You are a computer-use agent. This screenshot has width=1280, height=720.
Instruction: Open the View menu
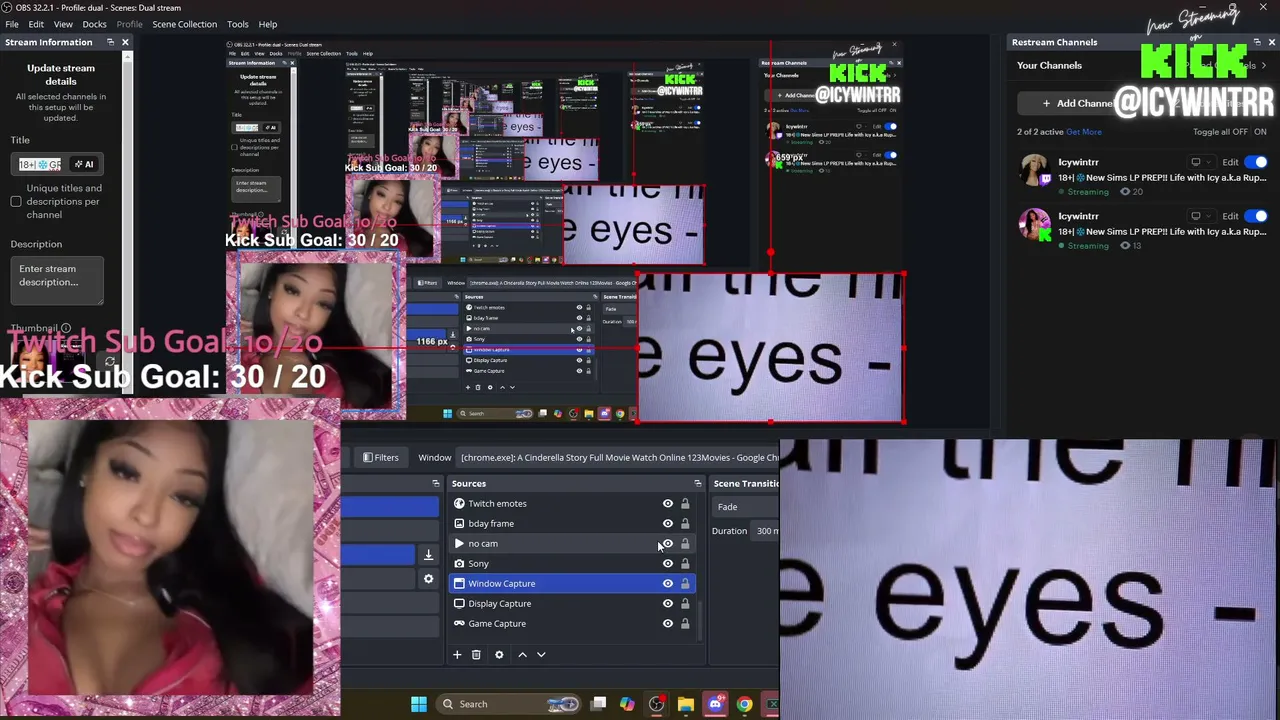coord(63,24)
